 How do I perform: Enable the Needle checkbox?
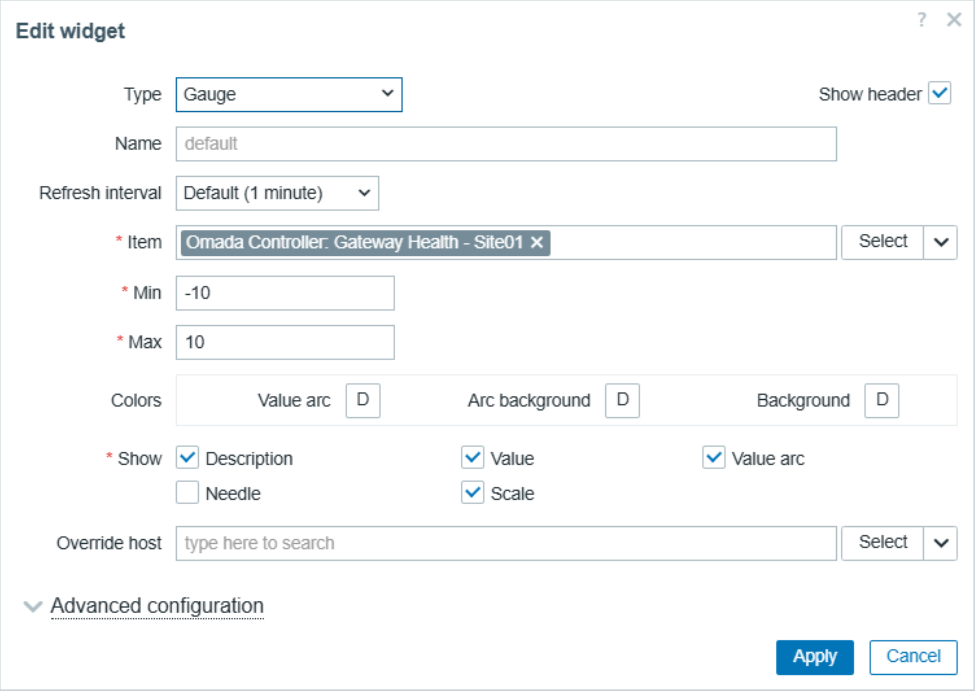(187, 493)
